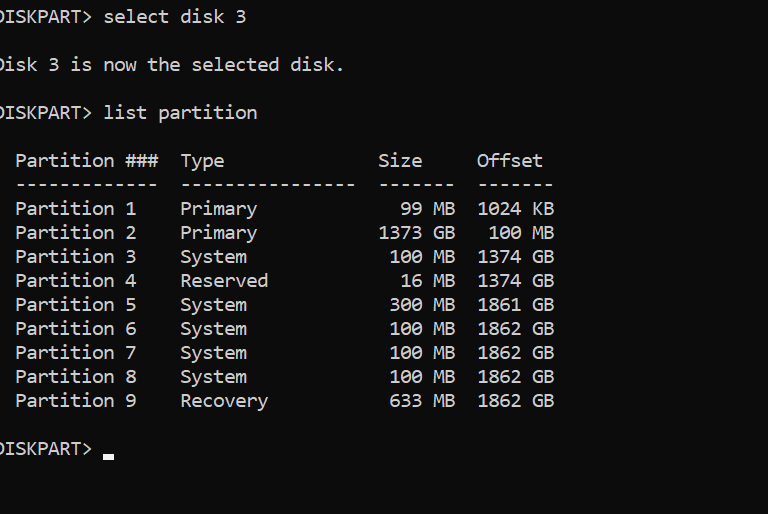This screenshot has width=768, height=514.
Task: Click the 'Disk 3 is now the selected disk' message
Action: point(170,64)
